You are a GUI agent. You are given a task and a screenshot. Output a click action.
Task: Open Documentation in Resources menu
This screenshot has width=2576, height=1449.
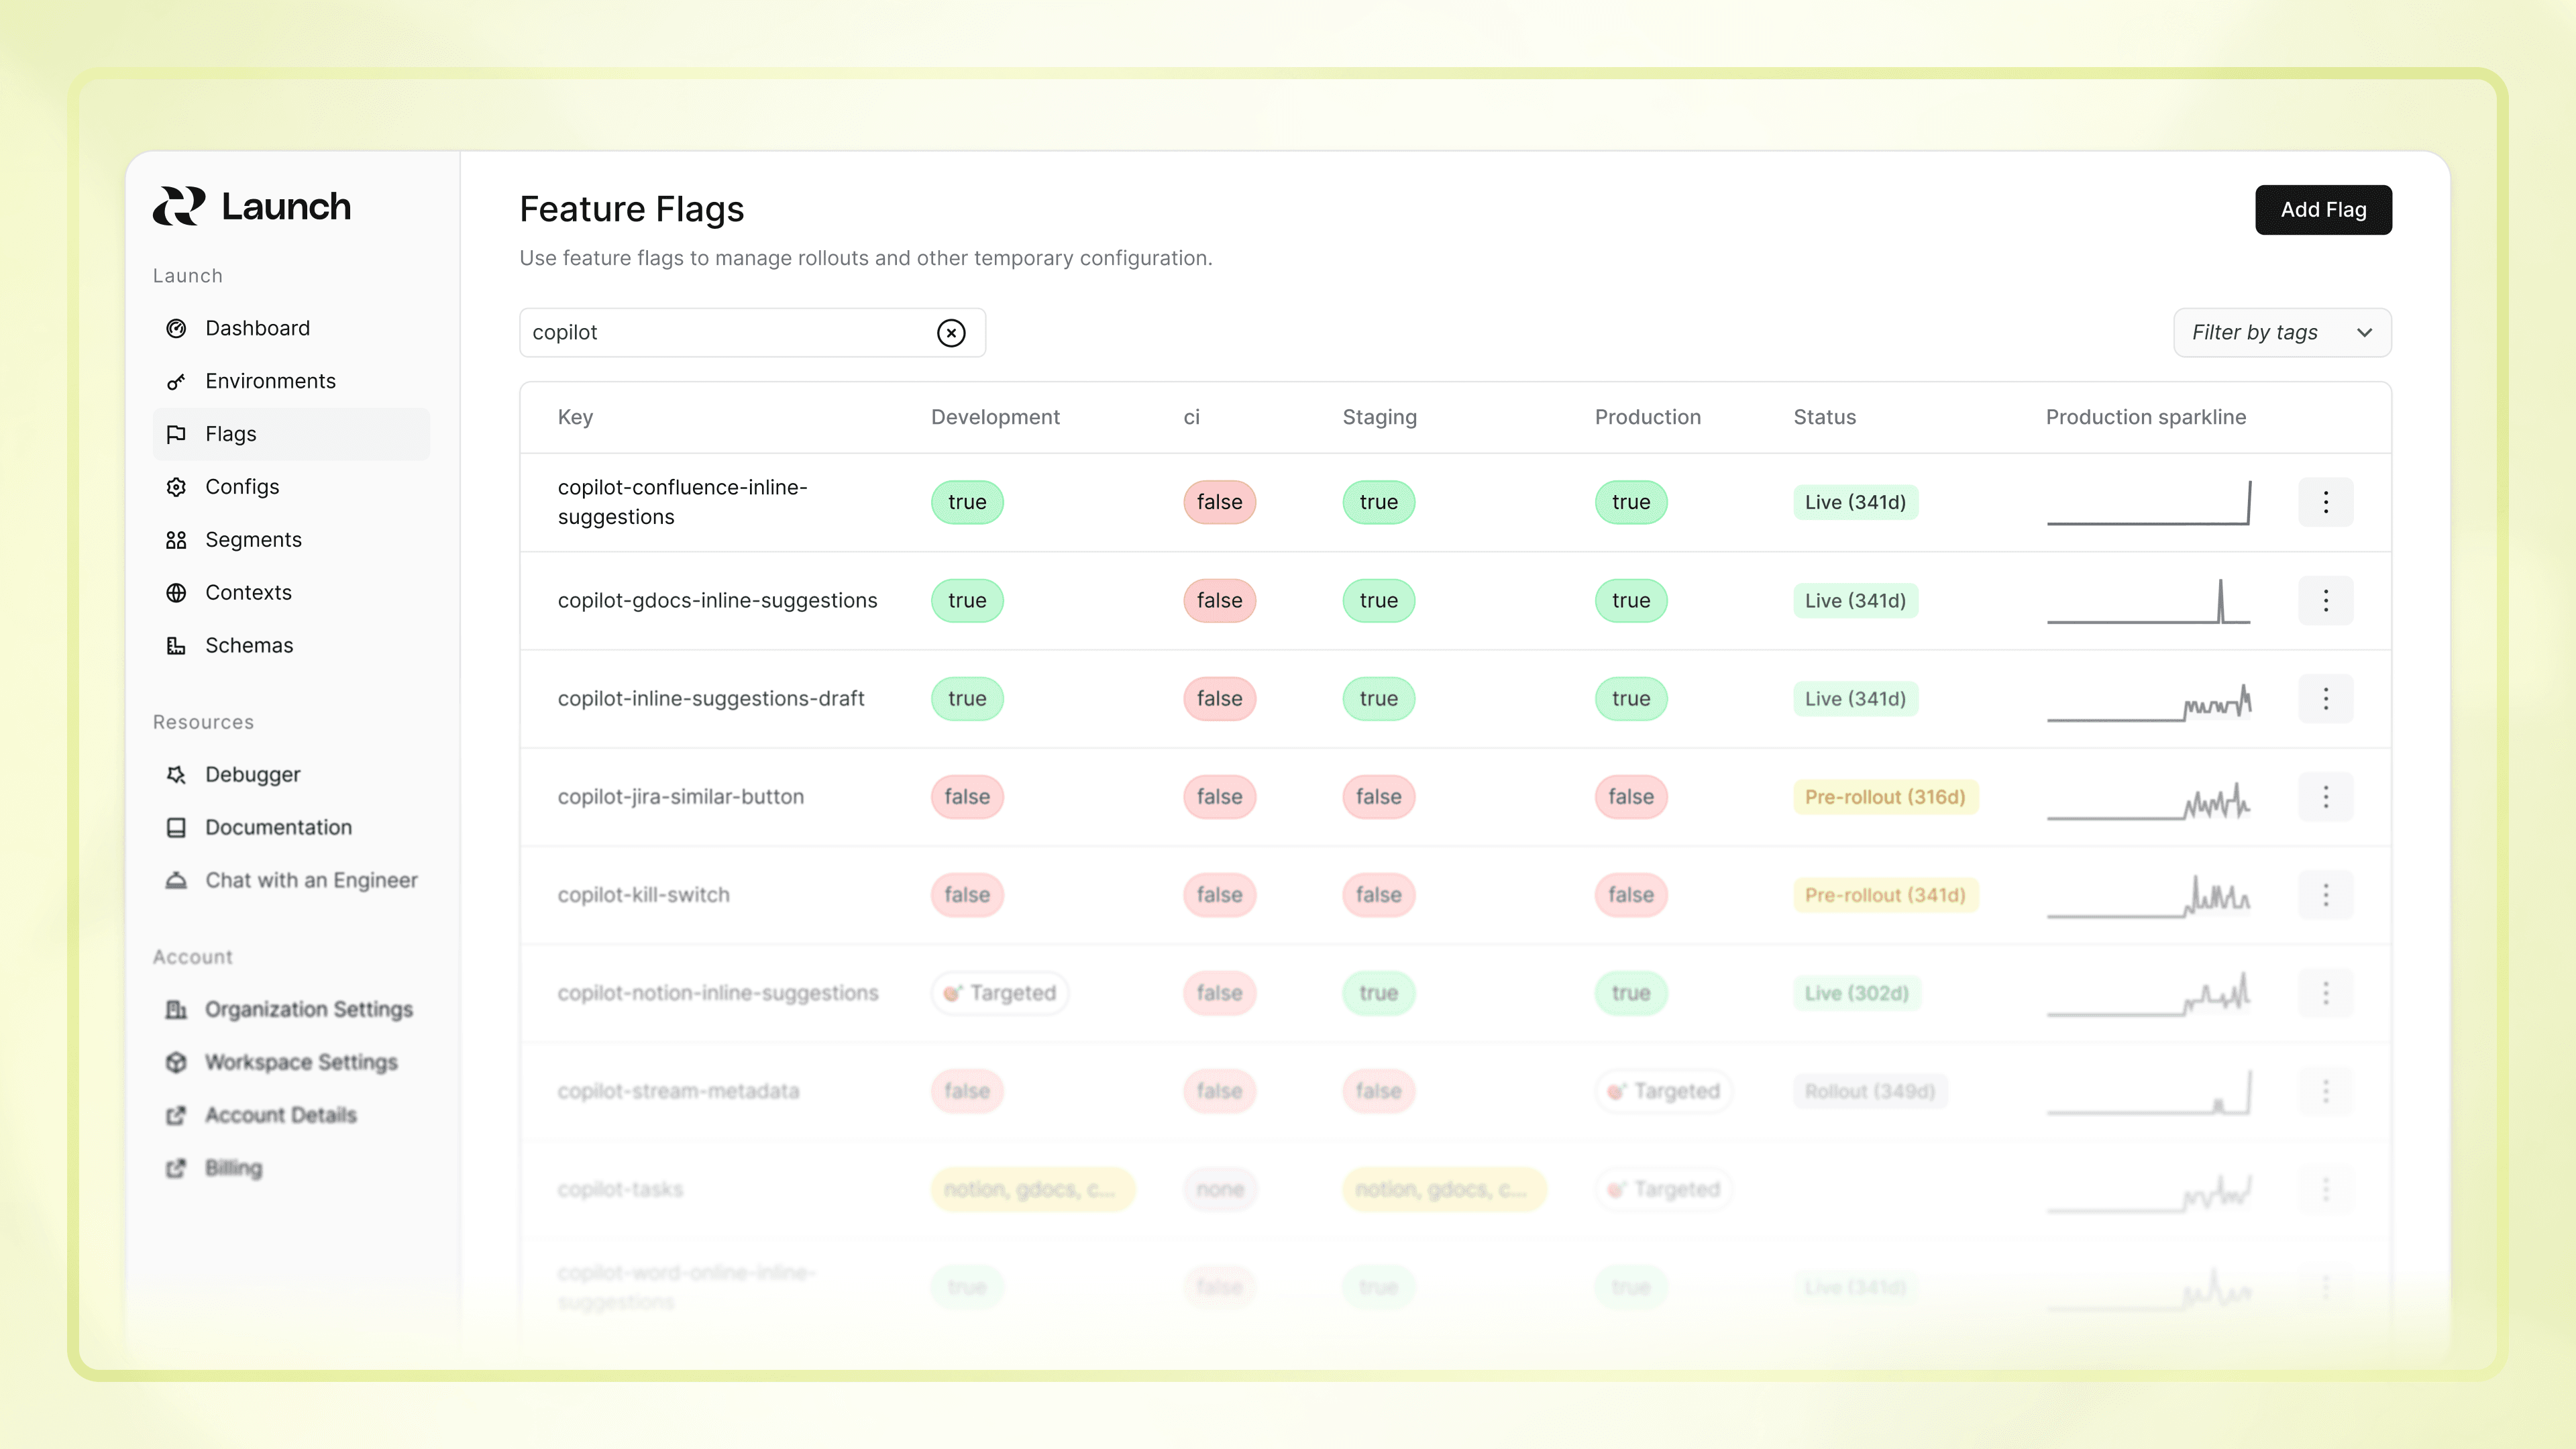click(x=278, y=828)
